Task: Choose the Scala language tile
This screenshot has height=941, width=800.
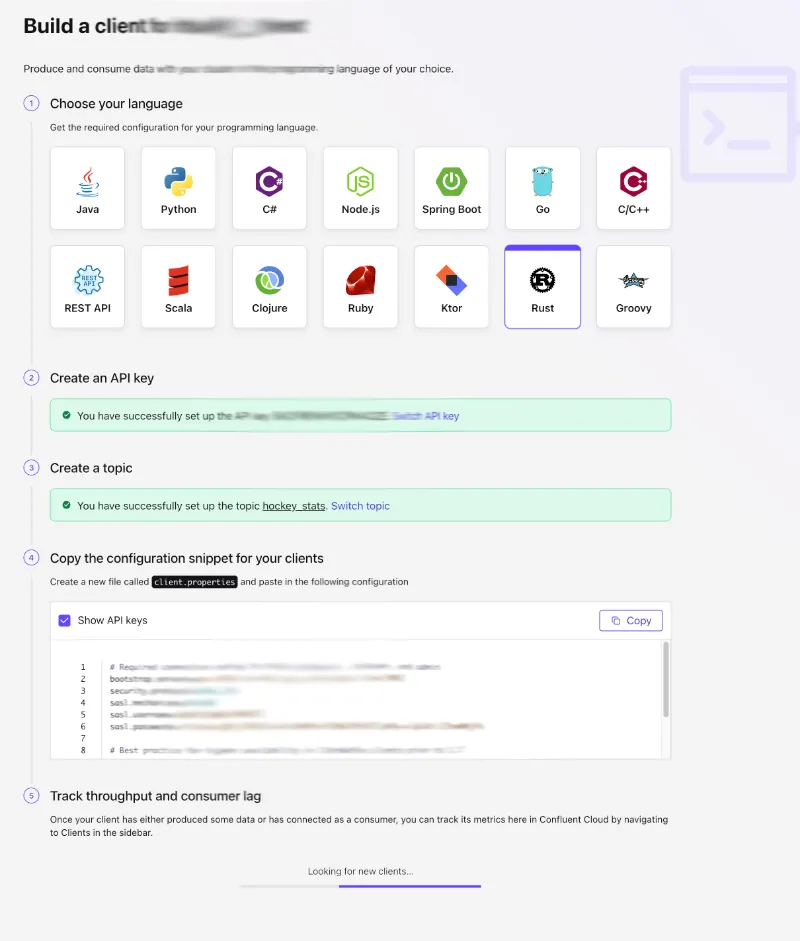Action: click(x=178, y=287)
